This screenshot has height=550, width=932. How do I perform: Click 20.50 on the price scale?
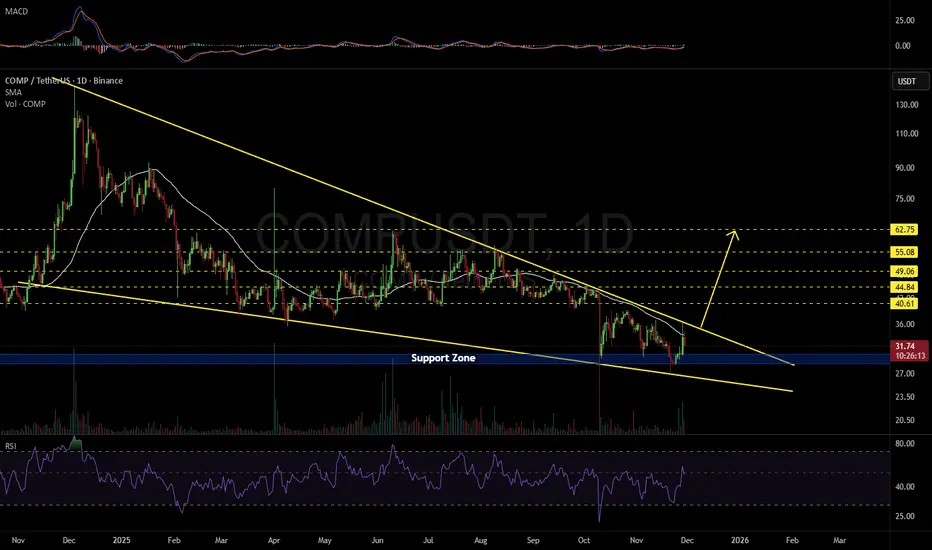tap(905, 420)
